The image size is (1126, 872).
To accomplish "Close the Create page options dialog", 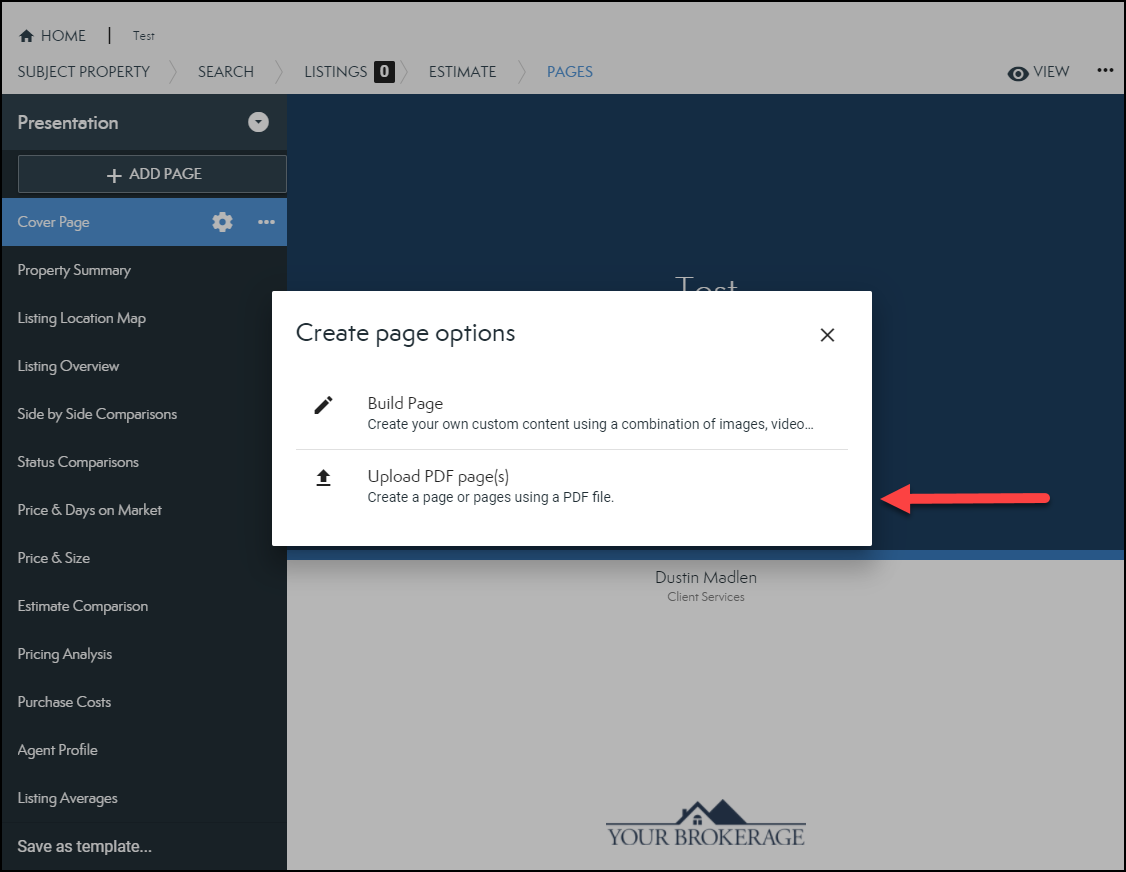I will (827, 335).
